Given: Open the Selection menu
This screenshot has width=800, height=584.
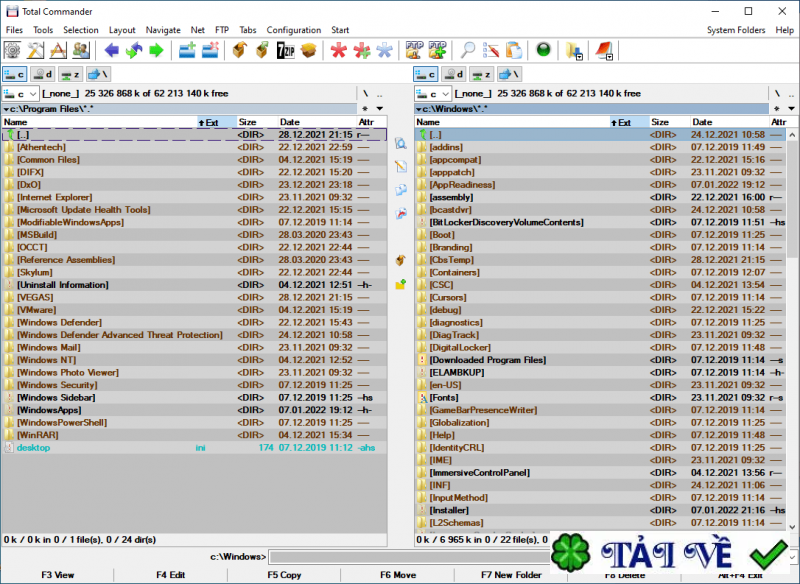Looking at the screenshot, I should [81, 30].
